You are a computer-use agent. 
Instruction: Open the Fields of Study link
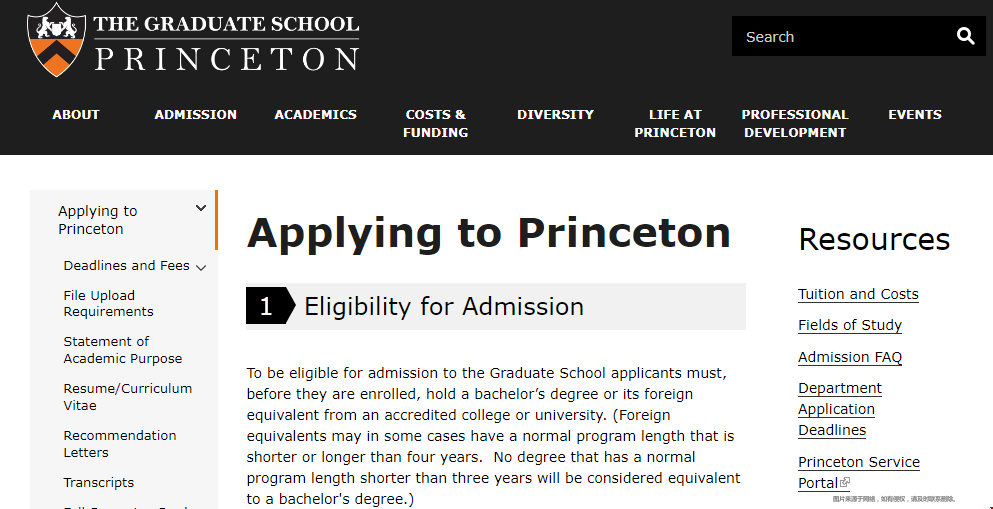[850, 325]
